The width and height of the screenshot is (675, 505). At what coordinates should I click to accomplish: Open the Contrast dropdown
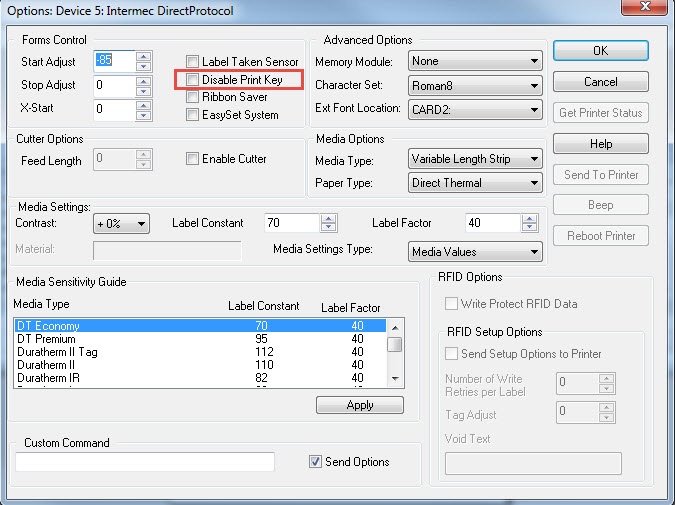pyautogui.click(x=121, y=224)
